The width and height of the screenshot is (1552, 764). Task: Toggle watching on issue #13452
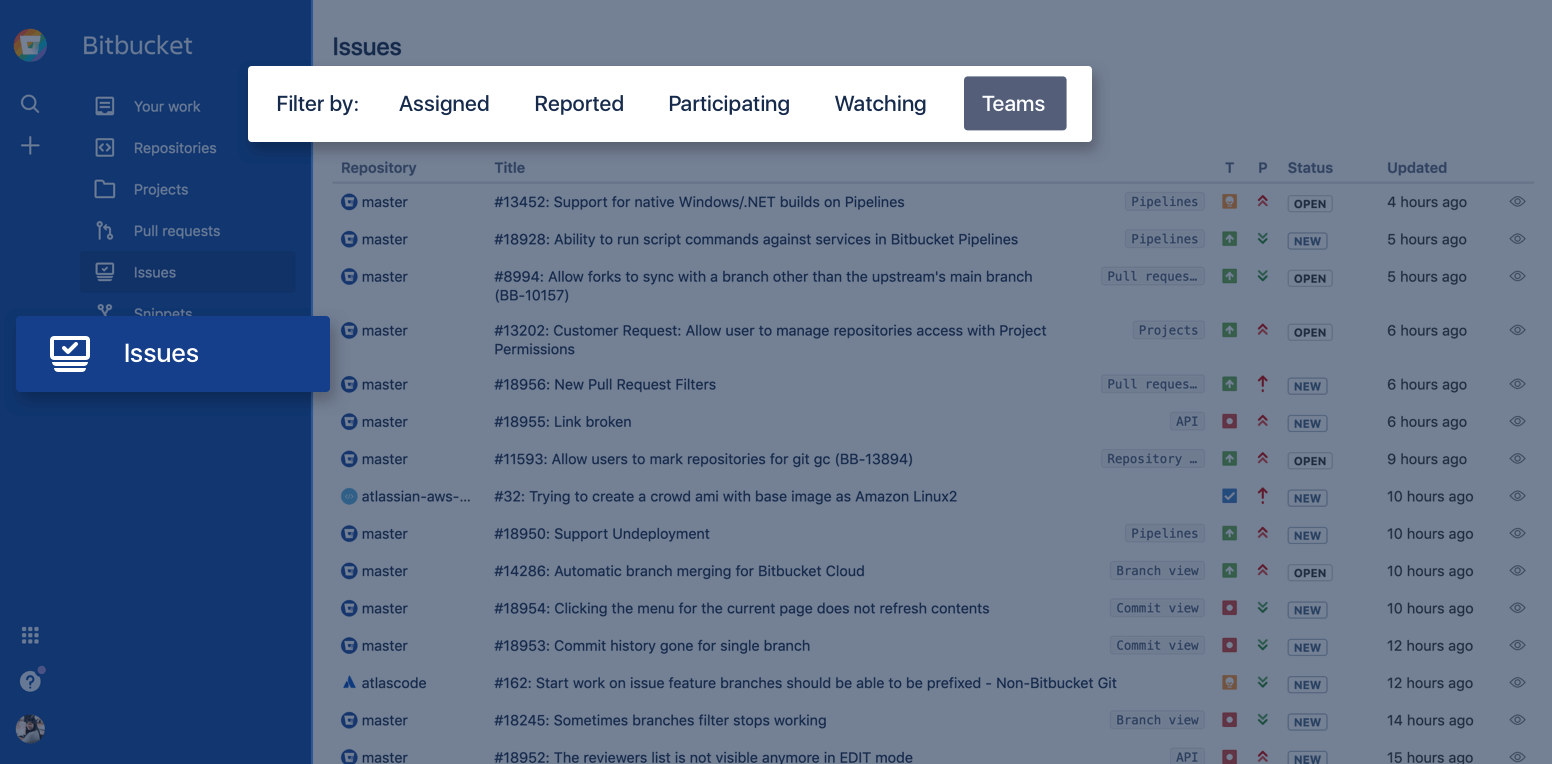pos(1517,201)
